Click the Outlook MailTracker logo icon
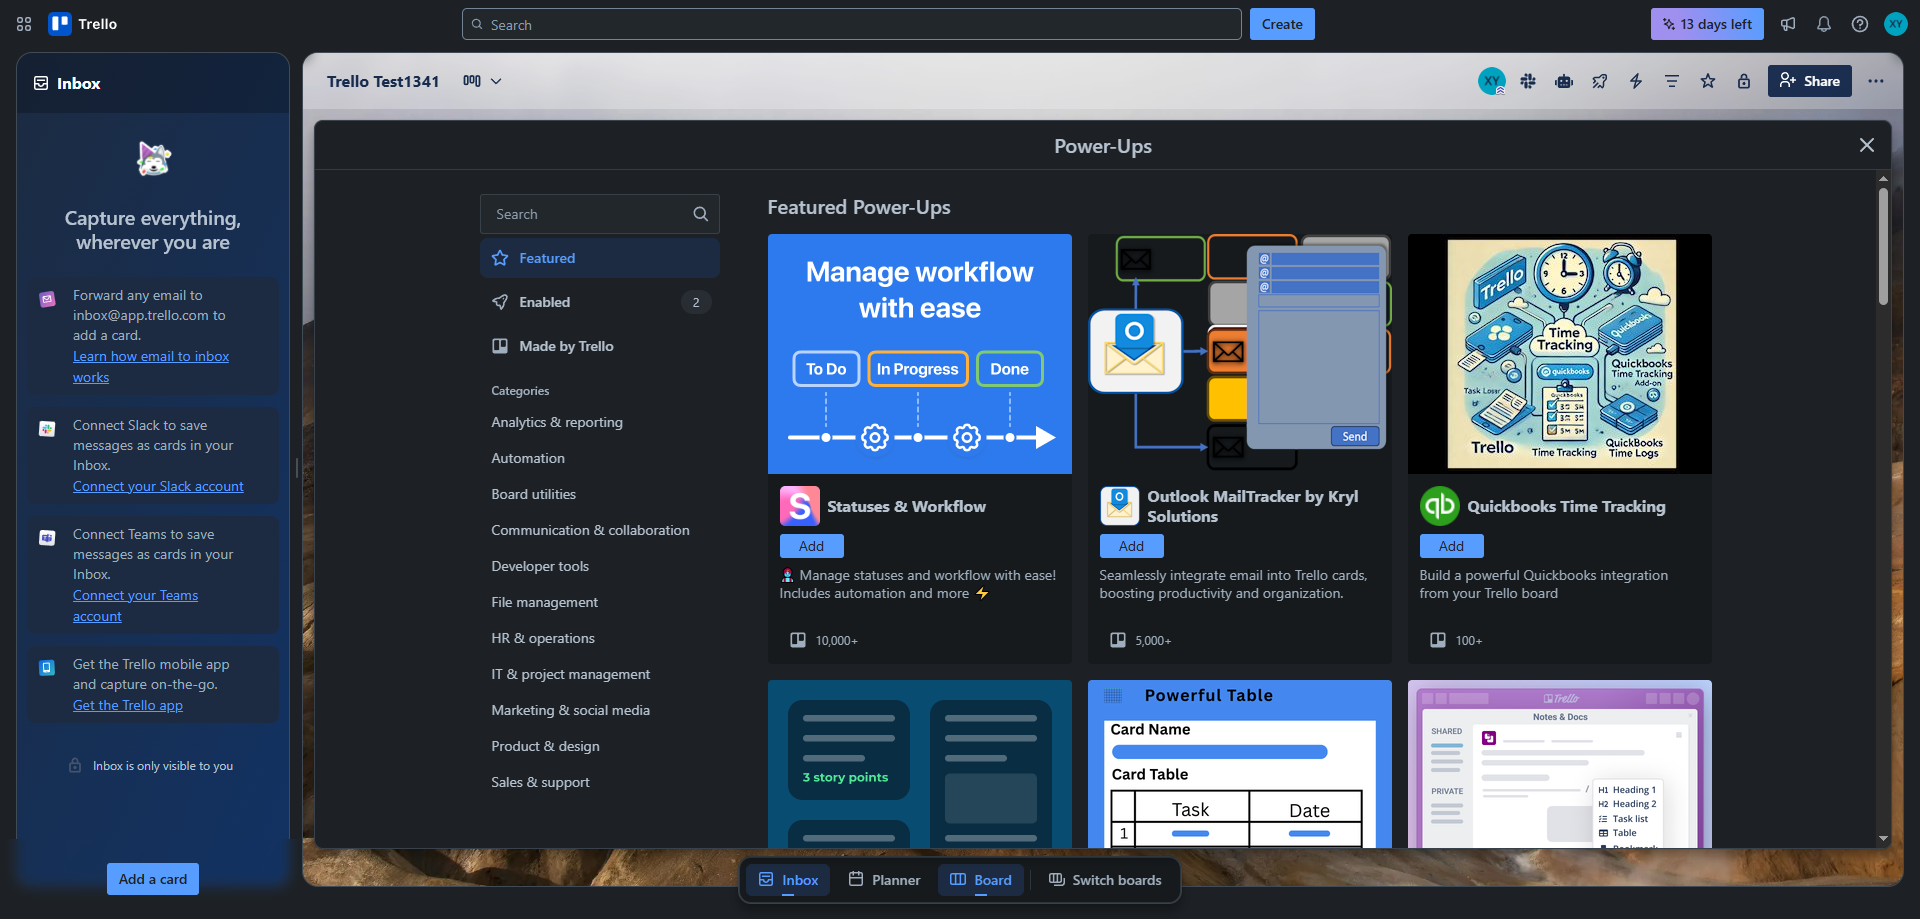This screenshot has height=919, width=1920. point(1120,506)
